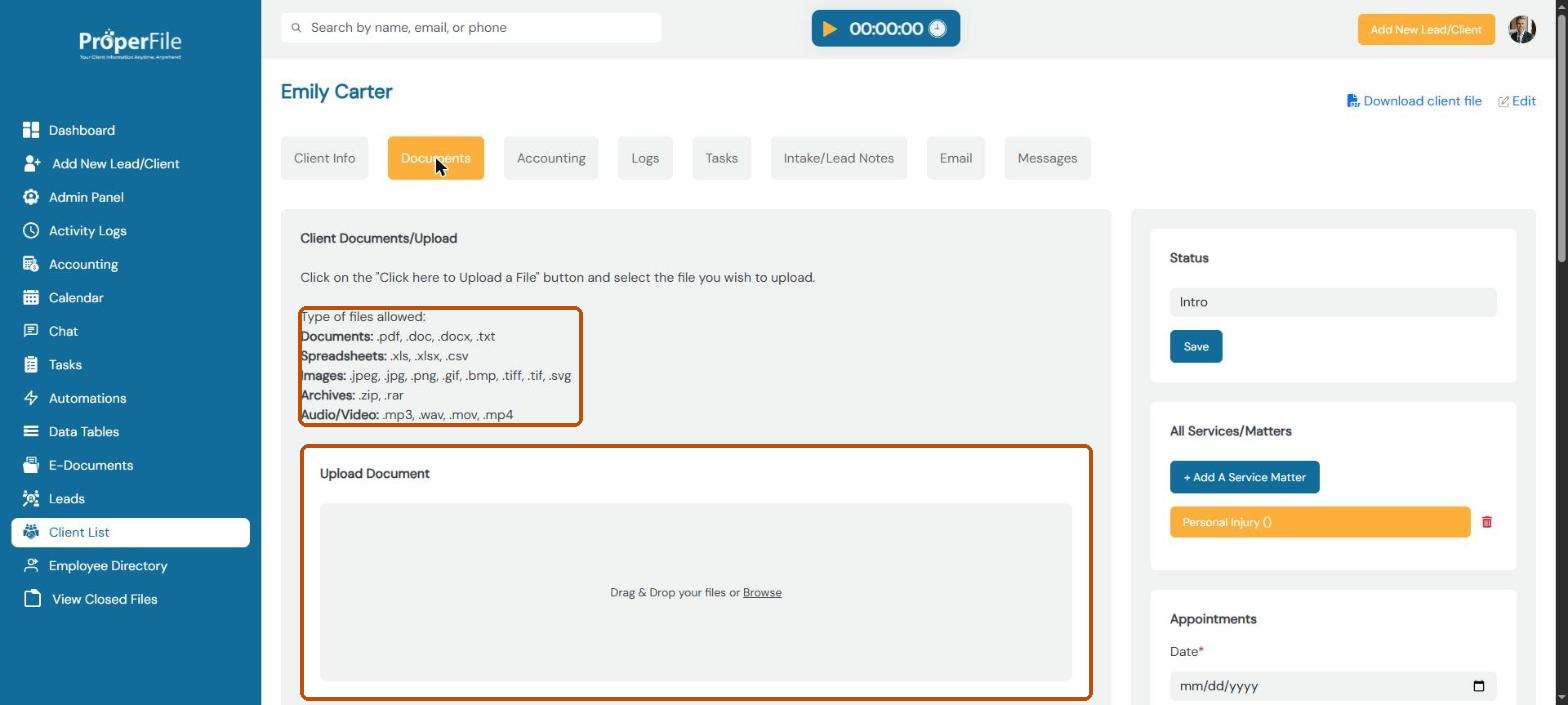The width and height of the screenshot is (1568, 705).
Task: Switch to the Accounting tab
Action: pyautogui.click(x=551, y=158)
